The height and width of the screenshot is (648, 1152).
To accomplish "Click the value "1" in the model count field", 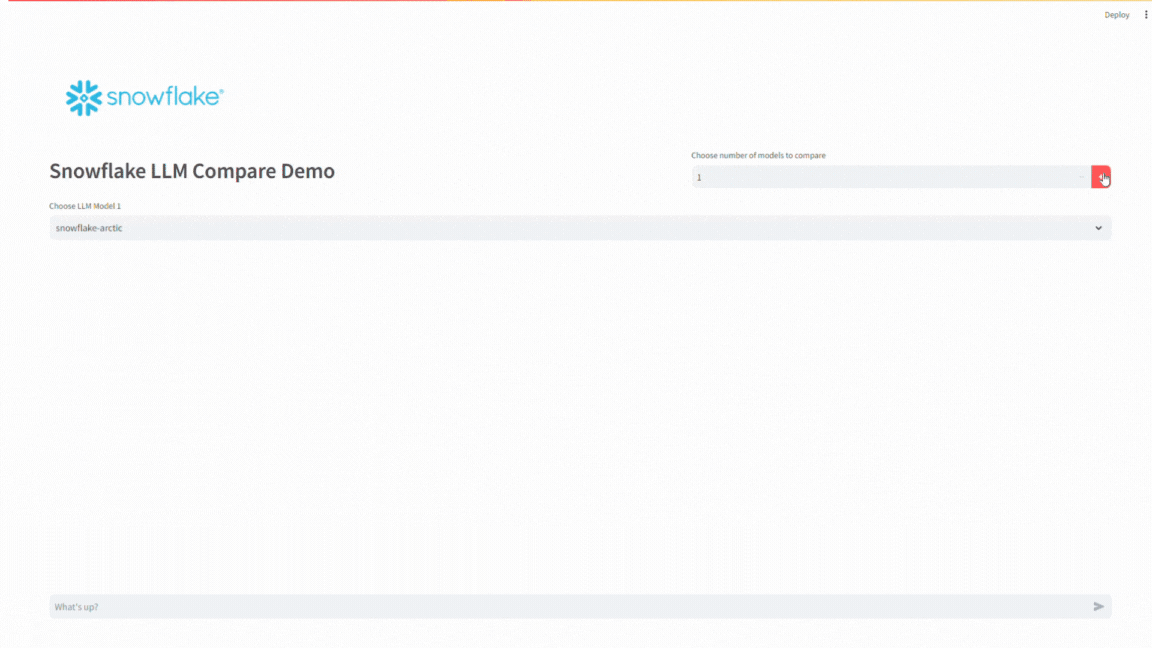I will click(x=700, y=178).
